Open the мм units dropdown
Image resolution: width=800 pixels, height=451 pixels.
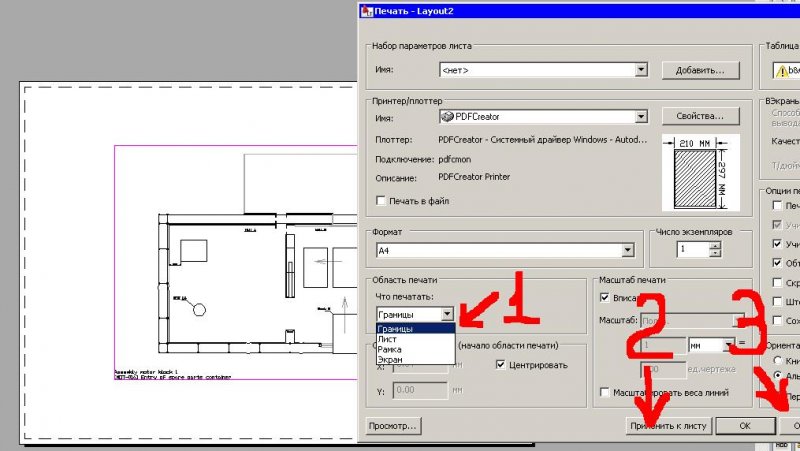(712, 345)
